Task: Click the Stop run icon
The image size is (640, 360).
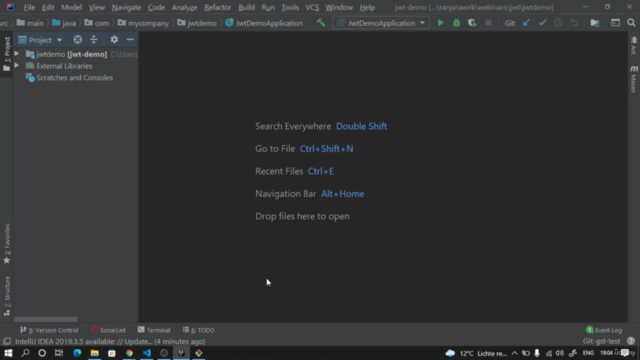Action: (488, 23)
